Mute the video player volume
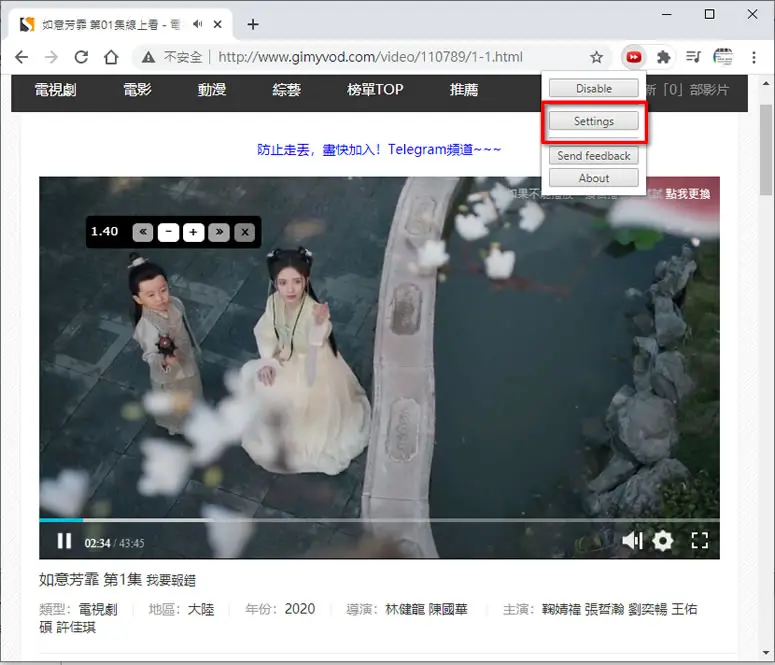 coord(632,540)
